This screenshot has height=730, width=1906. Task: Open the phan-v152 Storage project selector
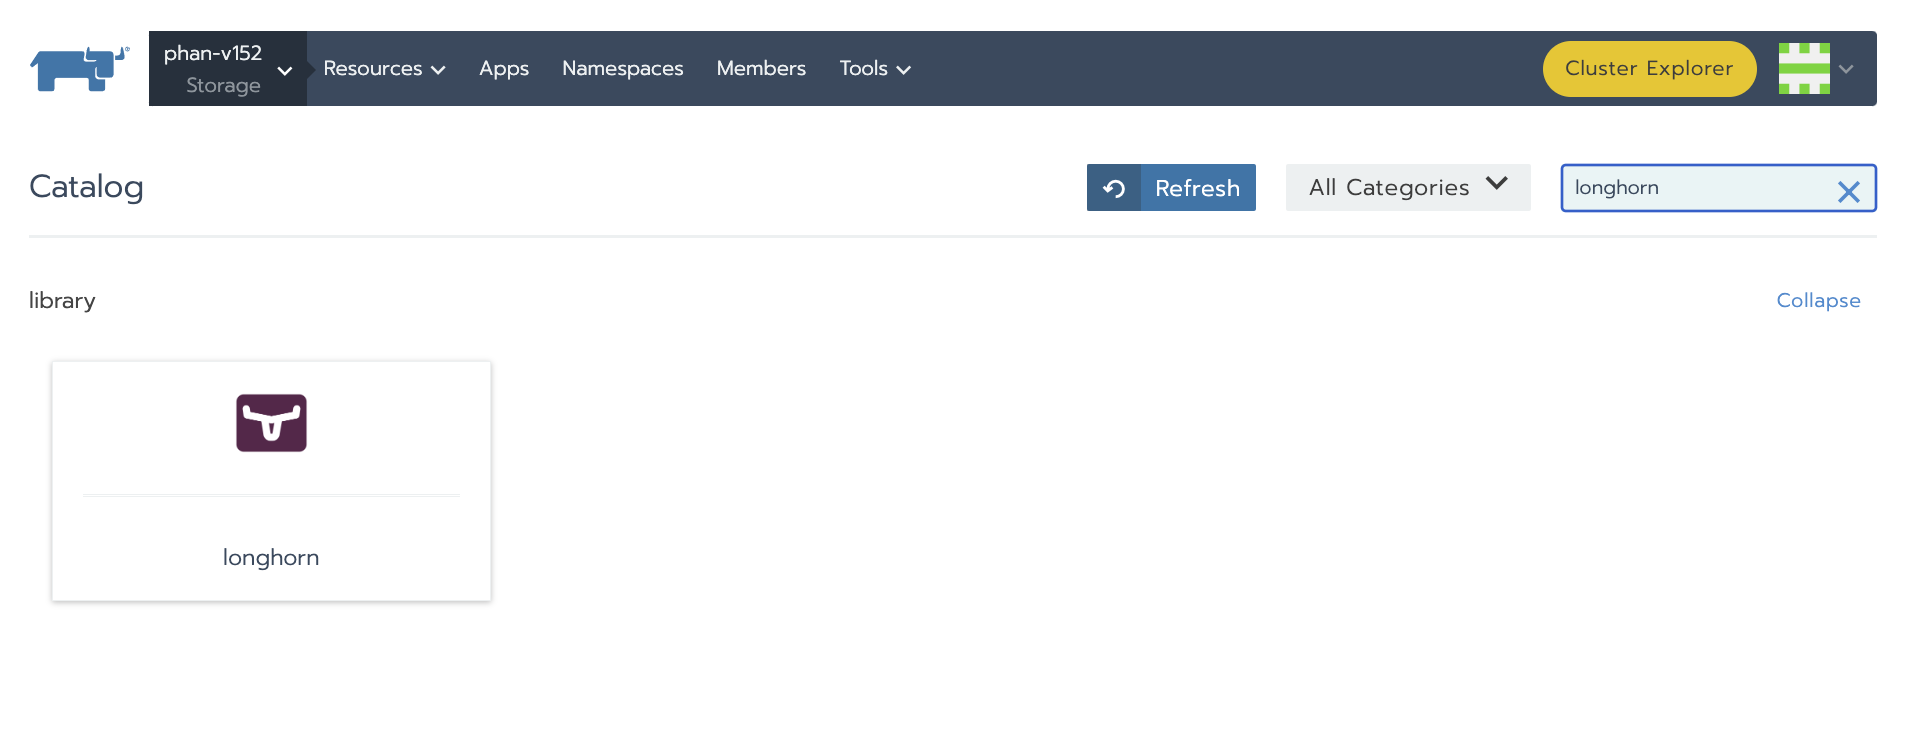click(227, 69)
